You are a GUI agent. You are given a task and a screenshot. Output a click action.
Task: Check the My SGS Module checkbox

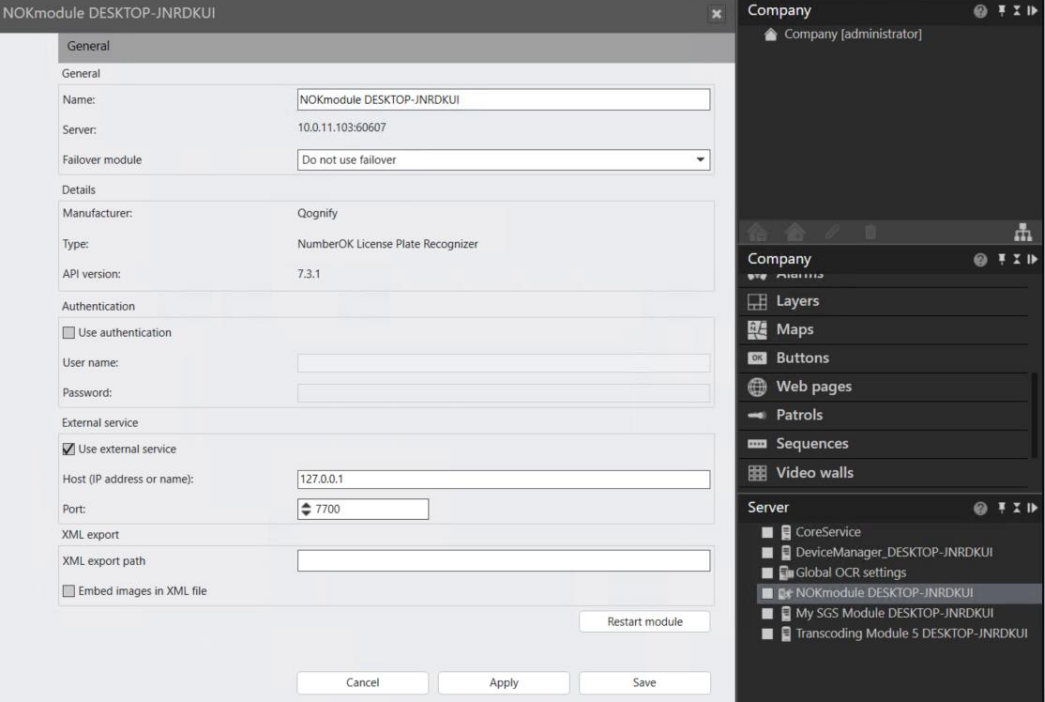tap(767, 613)
